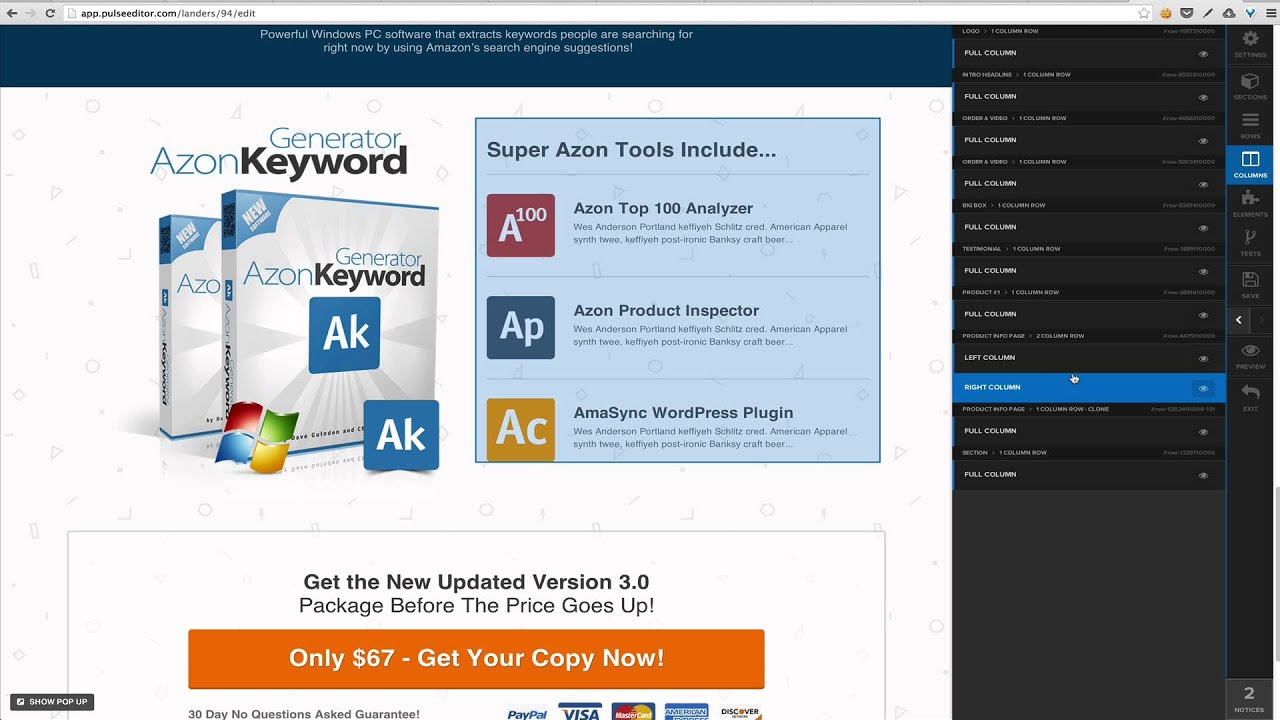This screenshot has height=720, width=1280.
Task: Toggle eye icon for Big Box column
Action: [x=1203, y=228]
